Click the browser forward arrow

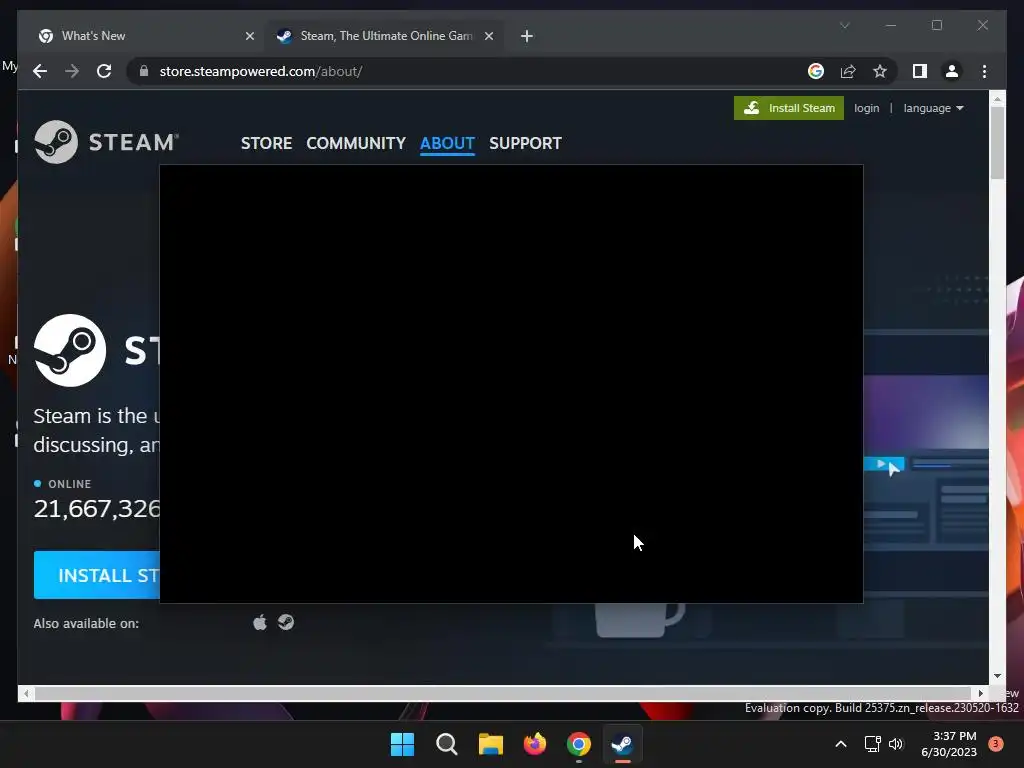click(x=72, y=71)
